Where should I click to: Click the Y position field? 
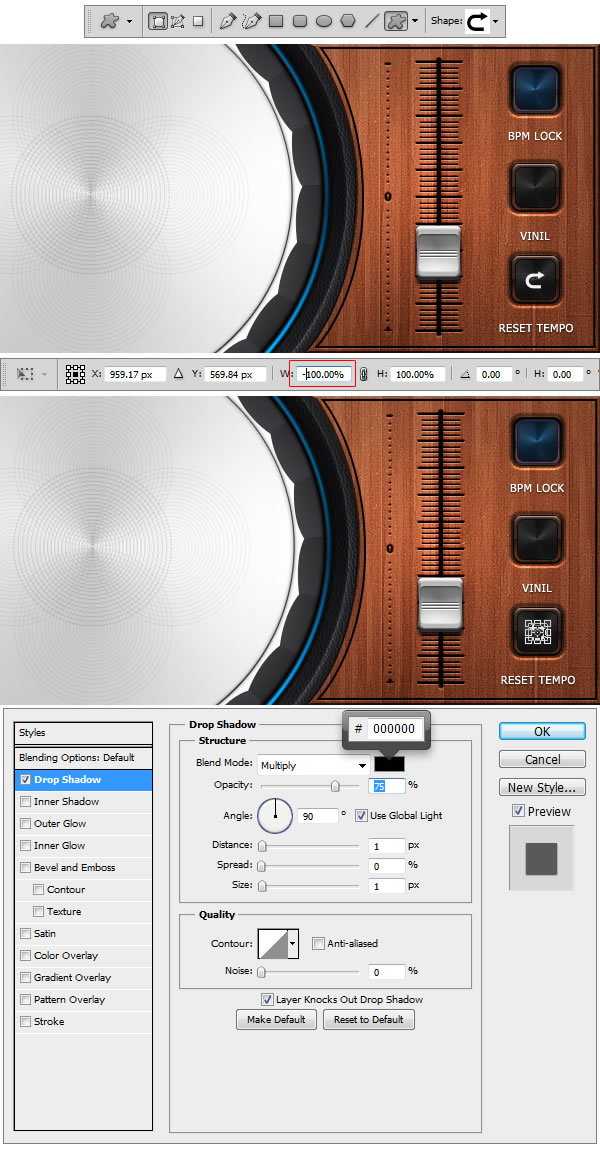click(x=235, y=374)
